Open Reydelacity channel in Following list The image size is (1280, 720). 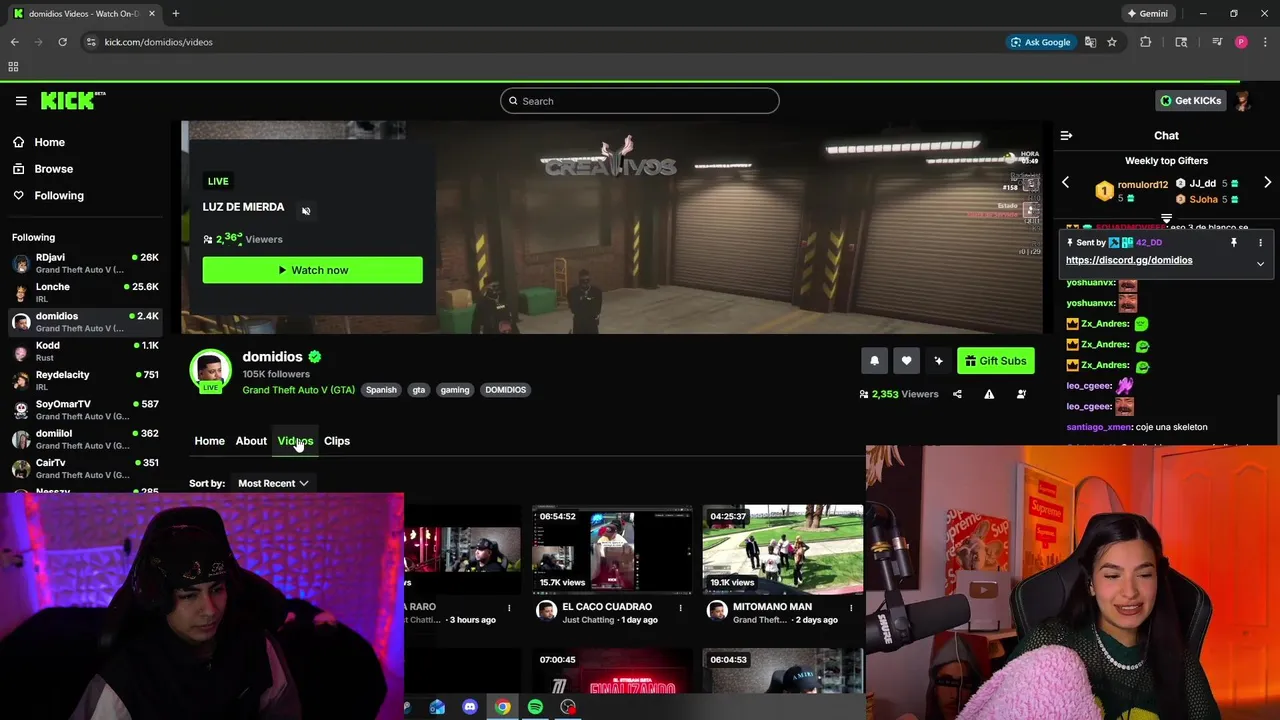85,380
